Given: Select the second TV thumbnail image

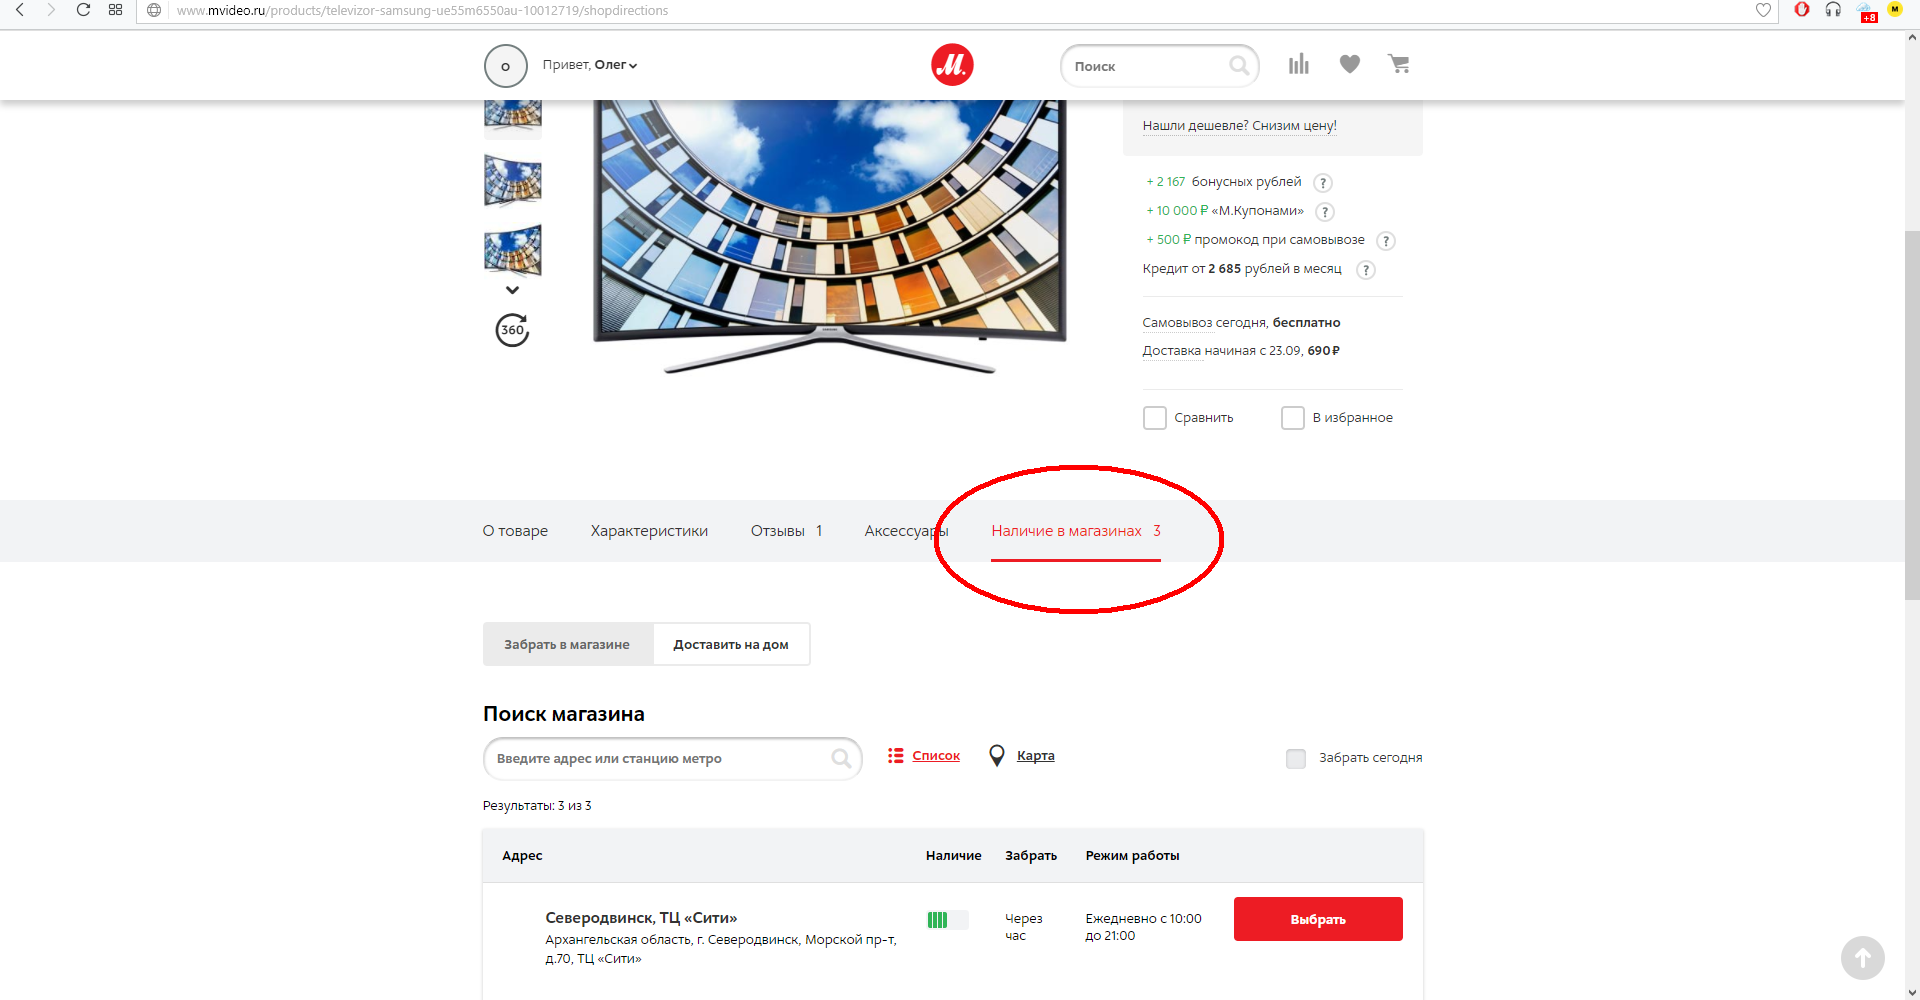Looking at the screenshot, I should pyautogui.click(x=513, y=180).
